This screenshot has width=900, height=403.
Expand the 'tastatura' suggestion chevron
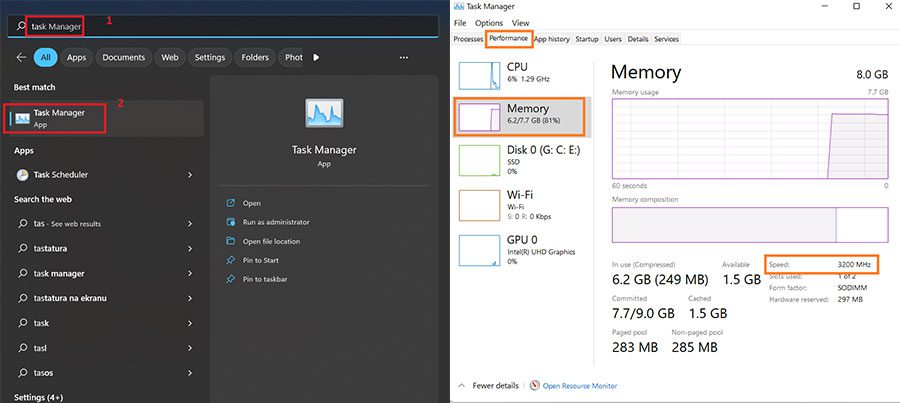click(190, 249)
